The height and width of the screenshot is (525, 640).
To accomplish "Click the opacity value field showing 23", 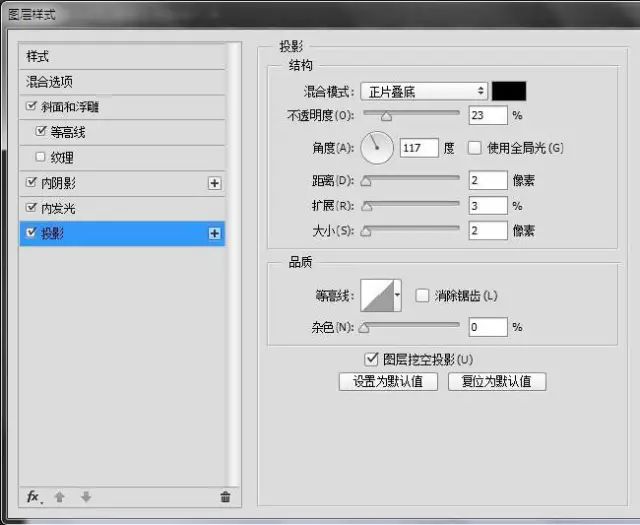I will coord(488,115).
